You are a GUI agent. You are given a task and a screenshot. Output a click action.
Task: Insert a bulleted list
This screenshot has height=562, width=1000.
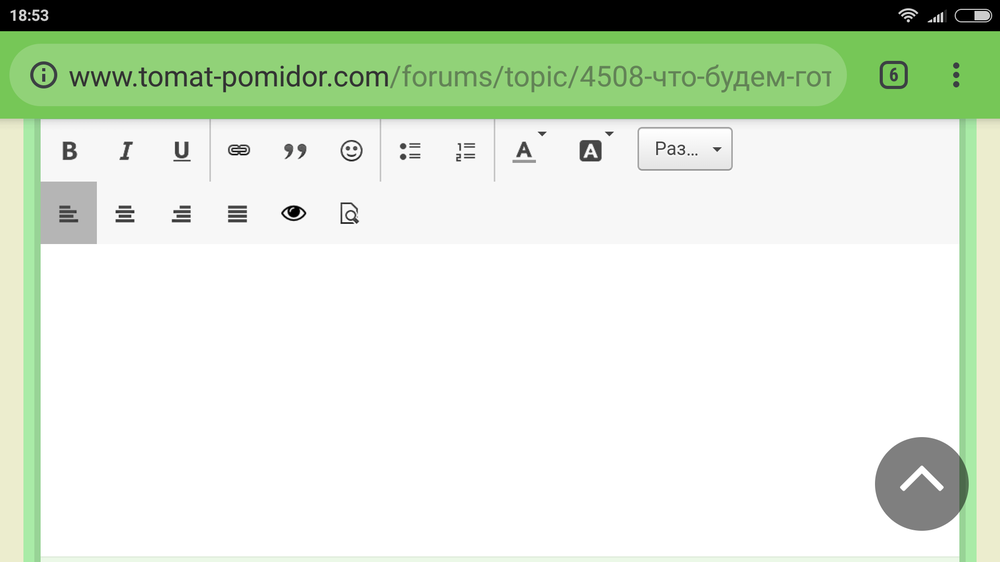point(409,151)
